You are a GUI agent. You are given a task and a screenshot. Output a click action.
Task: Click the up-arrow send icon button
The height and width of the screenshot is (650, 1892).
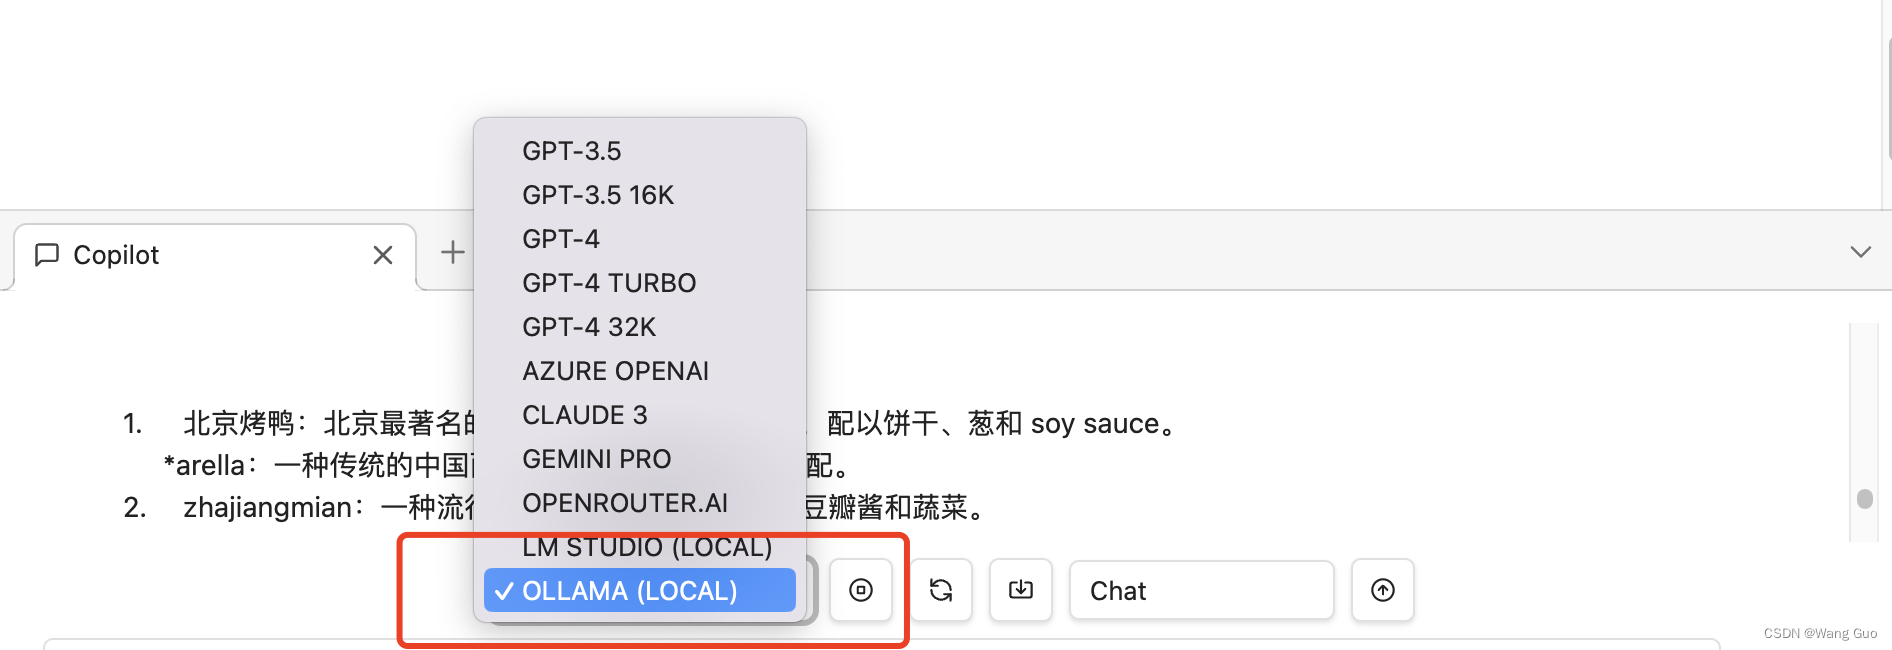click(1383, 590)
